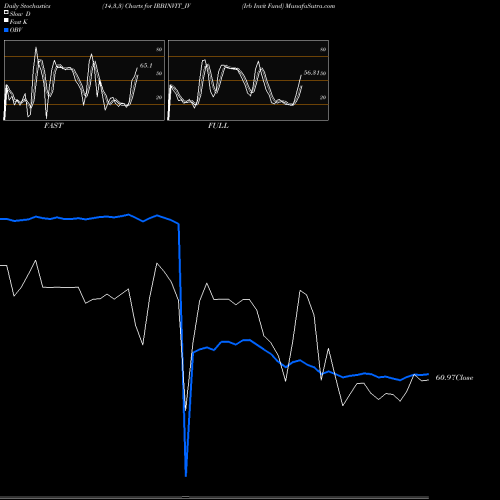Select the 'Daily Stochastics' title text
Screen dimensions: 500x500
(27, 6)
